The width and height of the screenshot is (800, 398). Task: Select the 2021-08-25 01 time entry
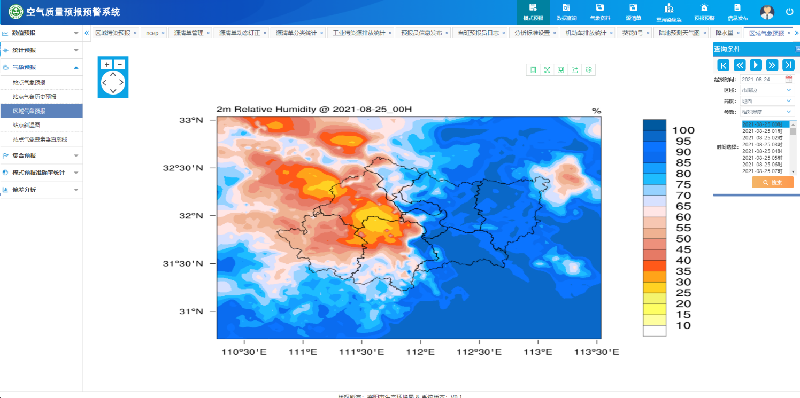click(x=761, y=131)
